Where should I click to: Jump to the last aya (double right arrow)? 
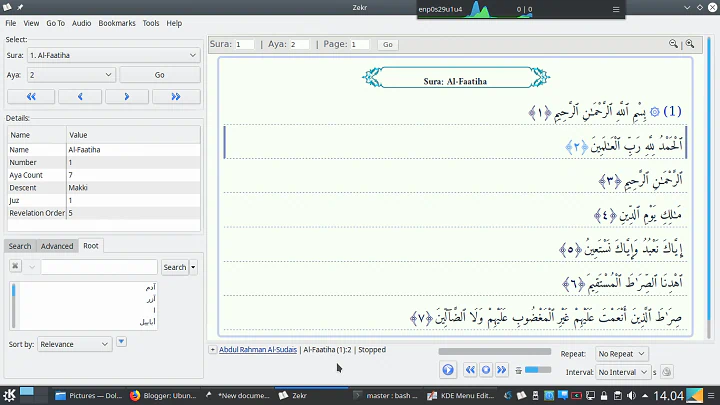176,96
